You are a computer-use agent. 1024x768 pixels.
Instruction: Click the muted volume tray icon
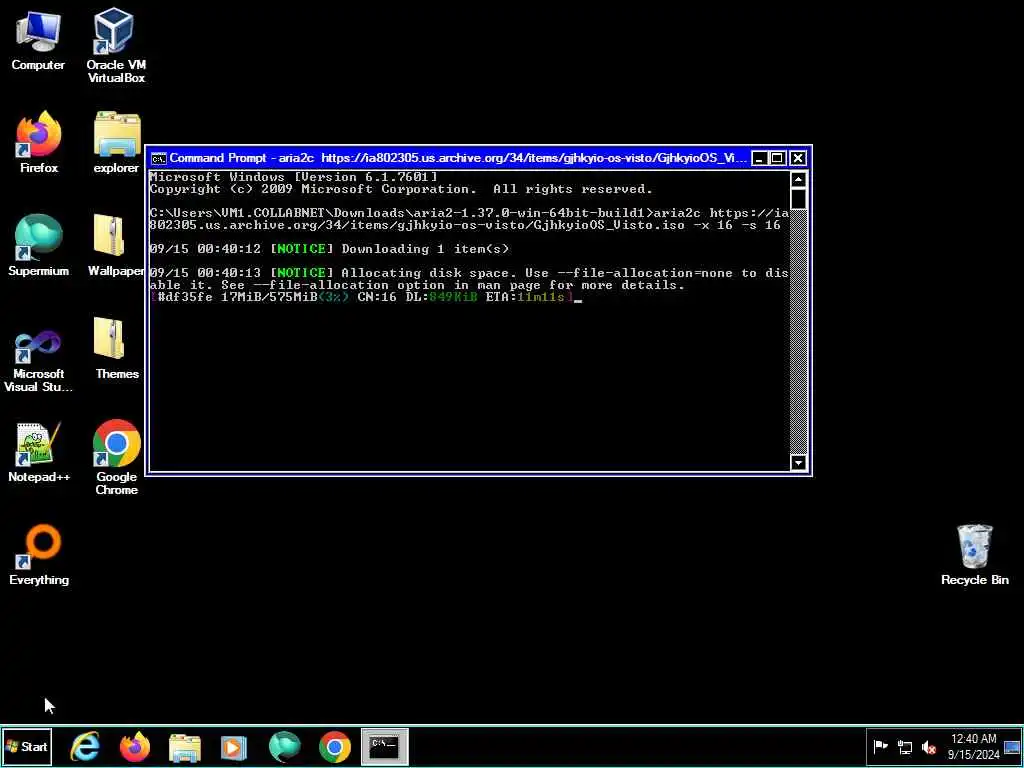929,747
